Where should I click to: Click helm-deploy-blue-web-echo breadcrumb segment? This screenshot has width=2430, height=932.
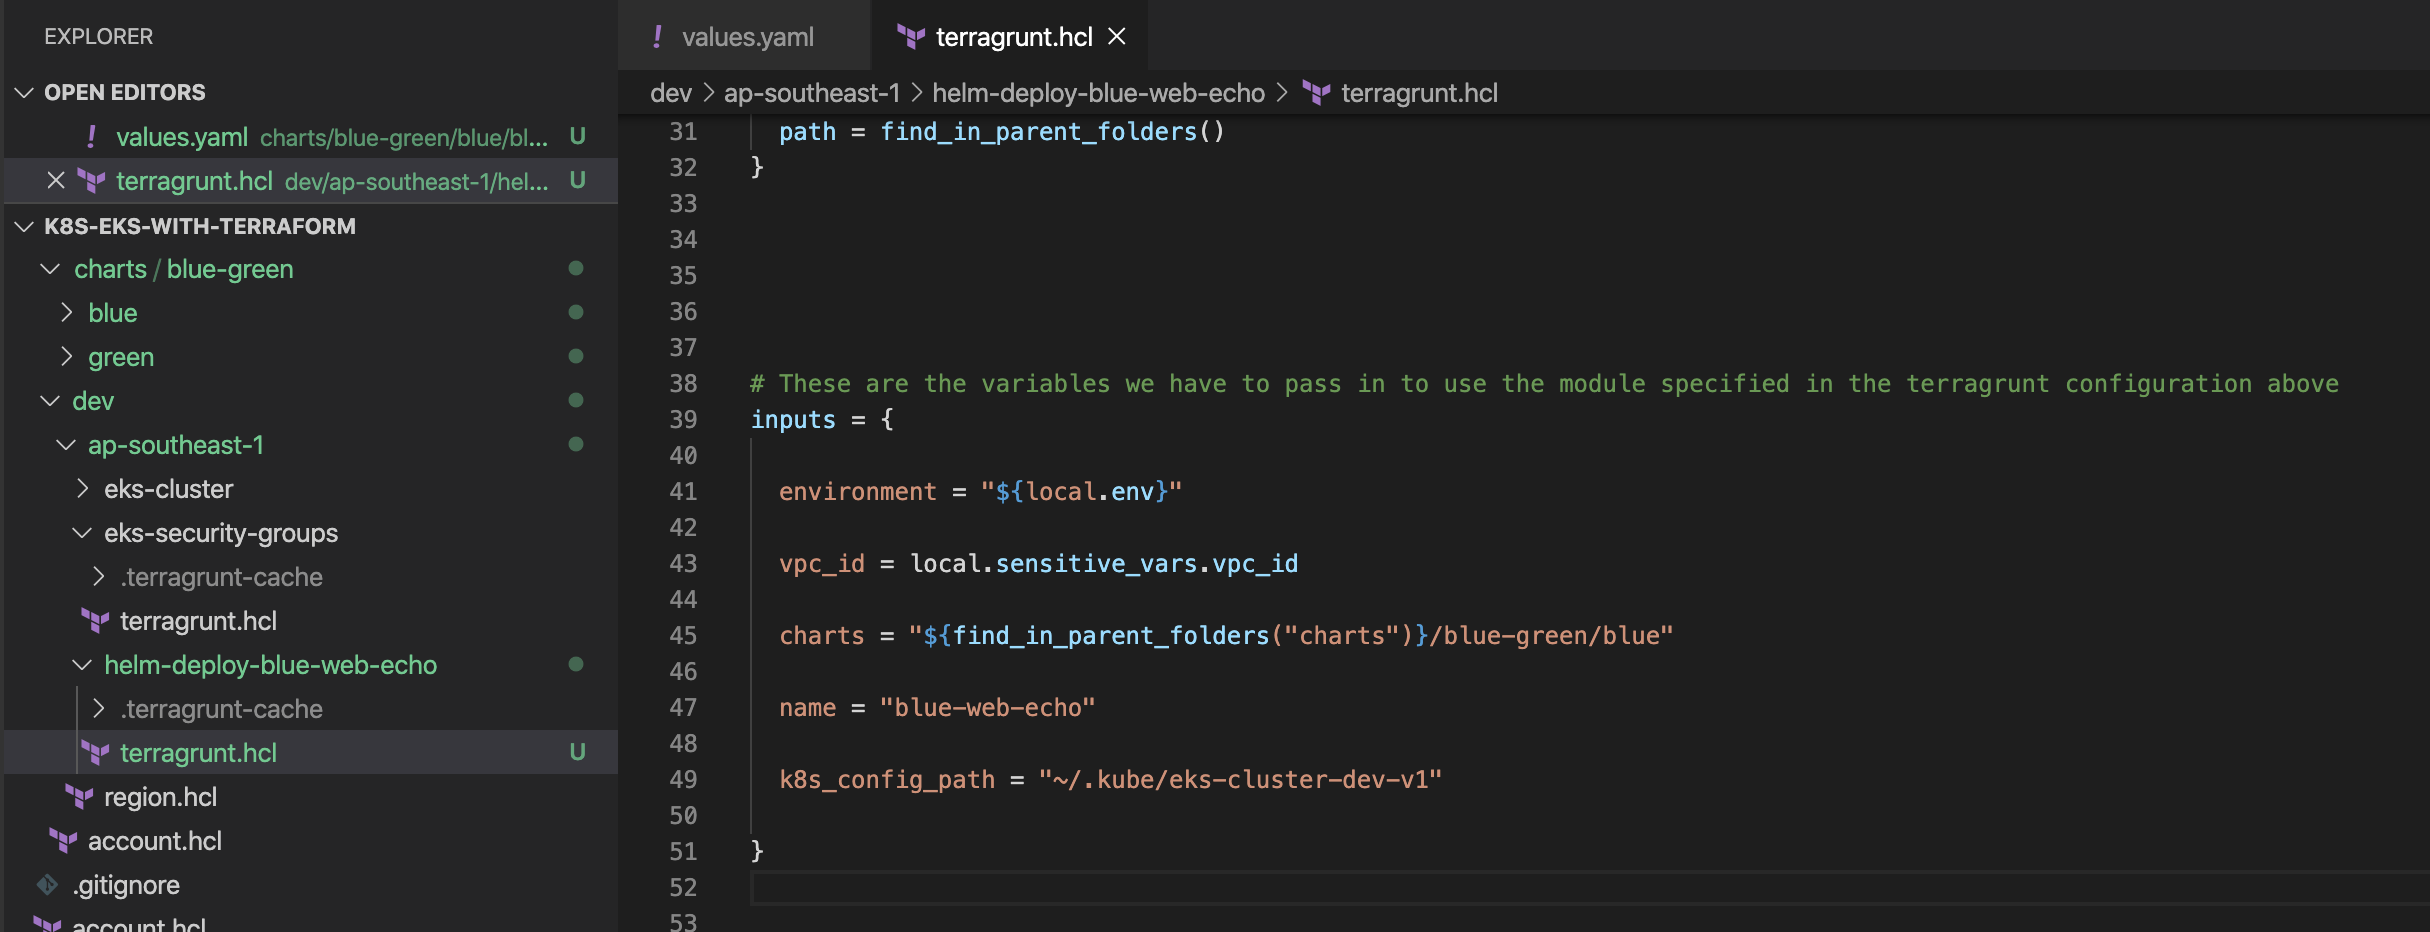click(1099, 93)
